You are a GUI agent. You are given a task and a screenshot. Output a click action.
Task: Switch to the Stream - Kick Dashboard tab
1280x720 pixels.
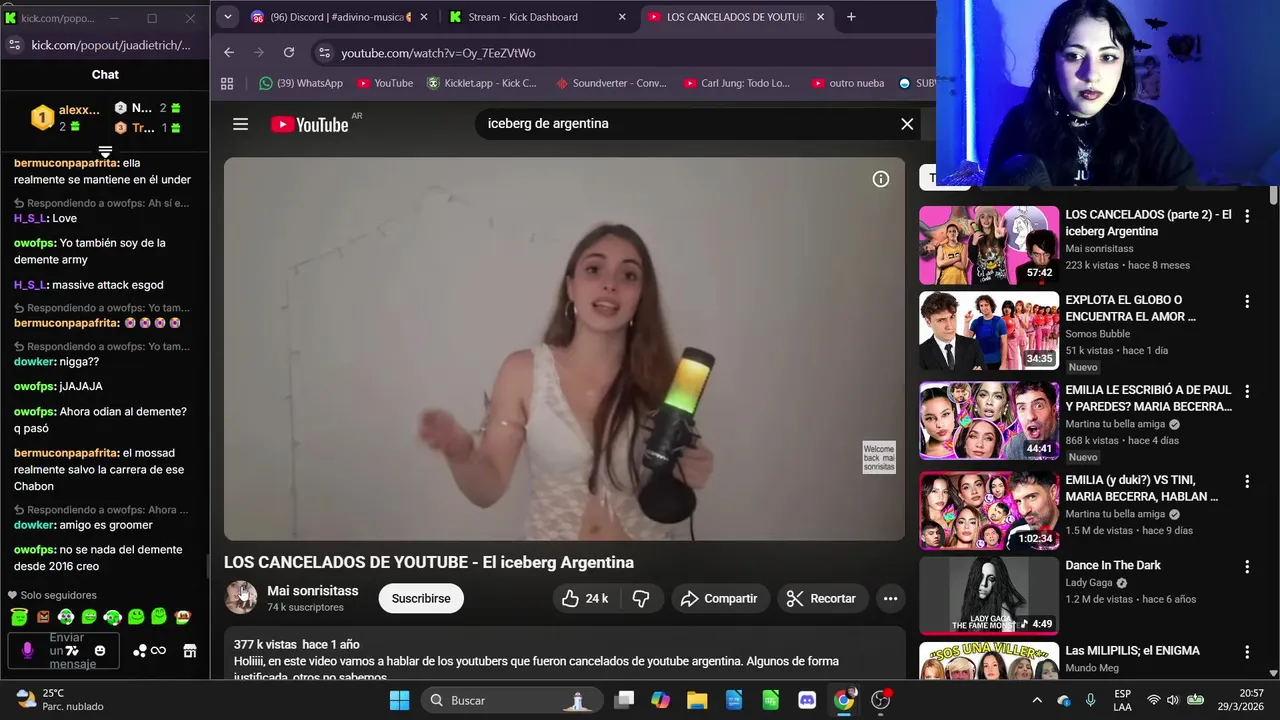[x=536, y=17]
